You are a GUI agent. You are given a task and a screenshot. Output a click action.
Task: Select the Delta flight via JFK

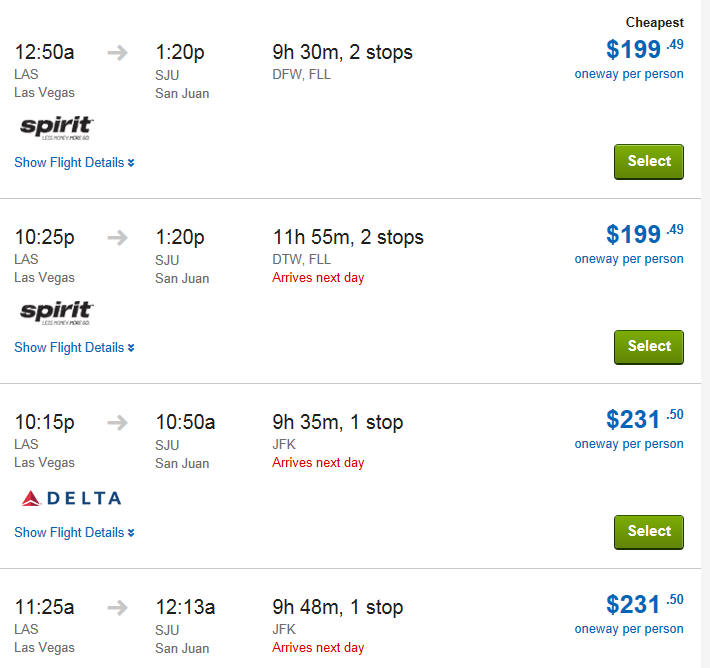coord(649,532)
